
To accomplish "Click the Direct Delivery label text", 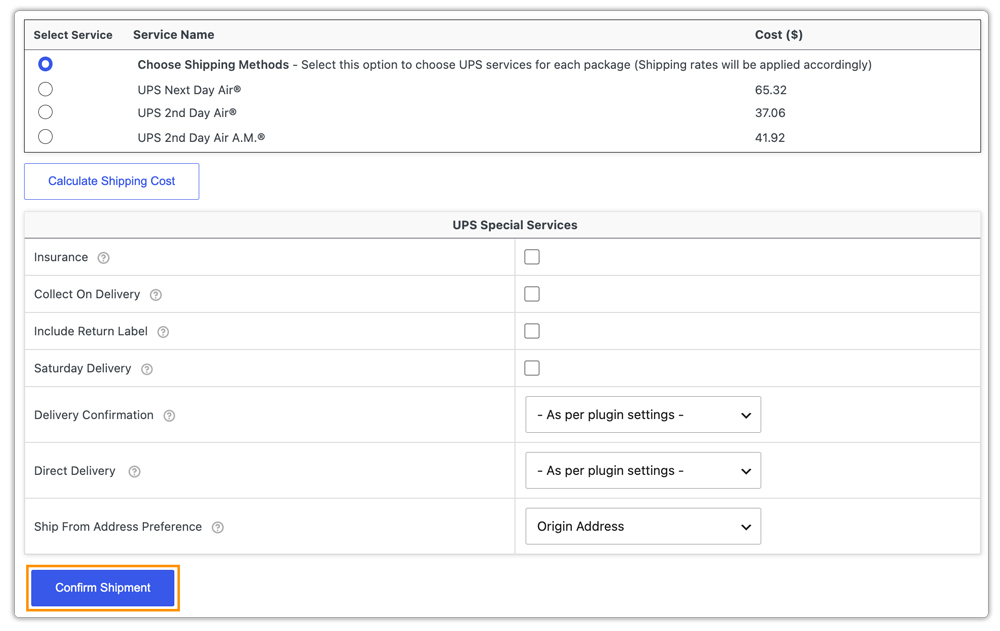I will (x=75, y=471).
